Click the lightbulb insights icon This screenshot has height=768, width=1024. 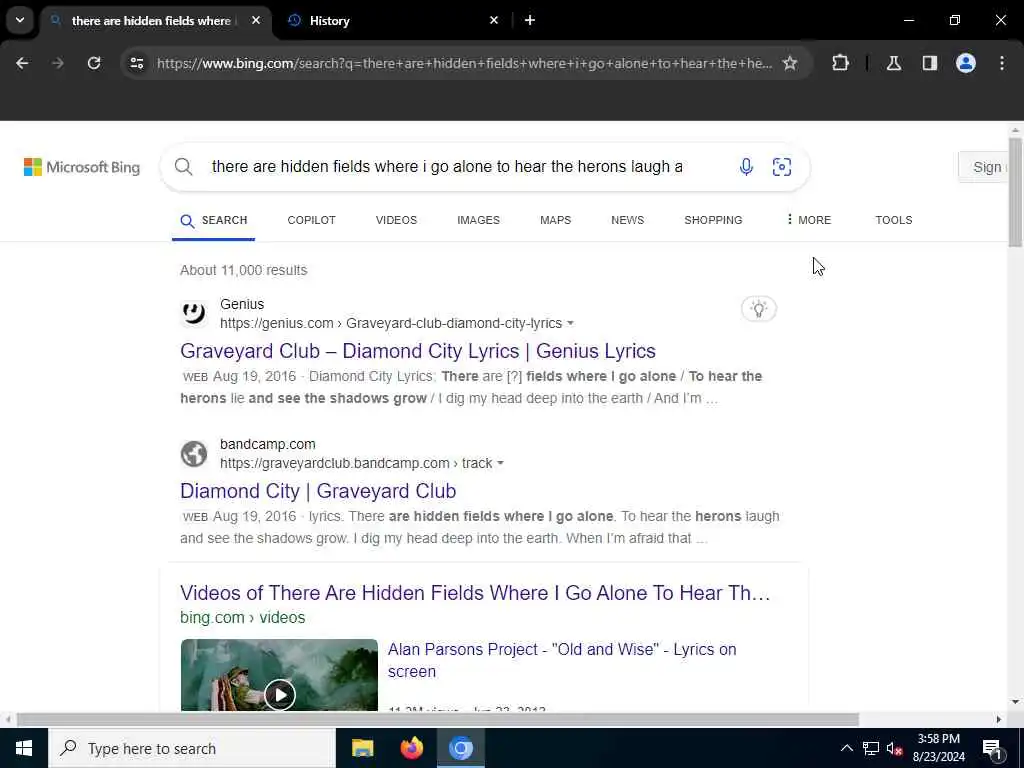pyautogui.click(x=759, y=308)
